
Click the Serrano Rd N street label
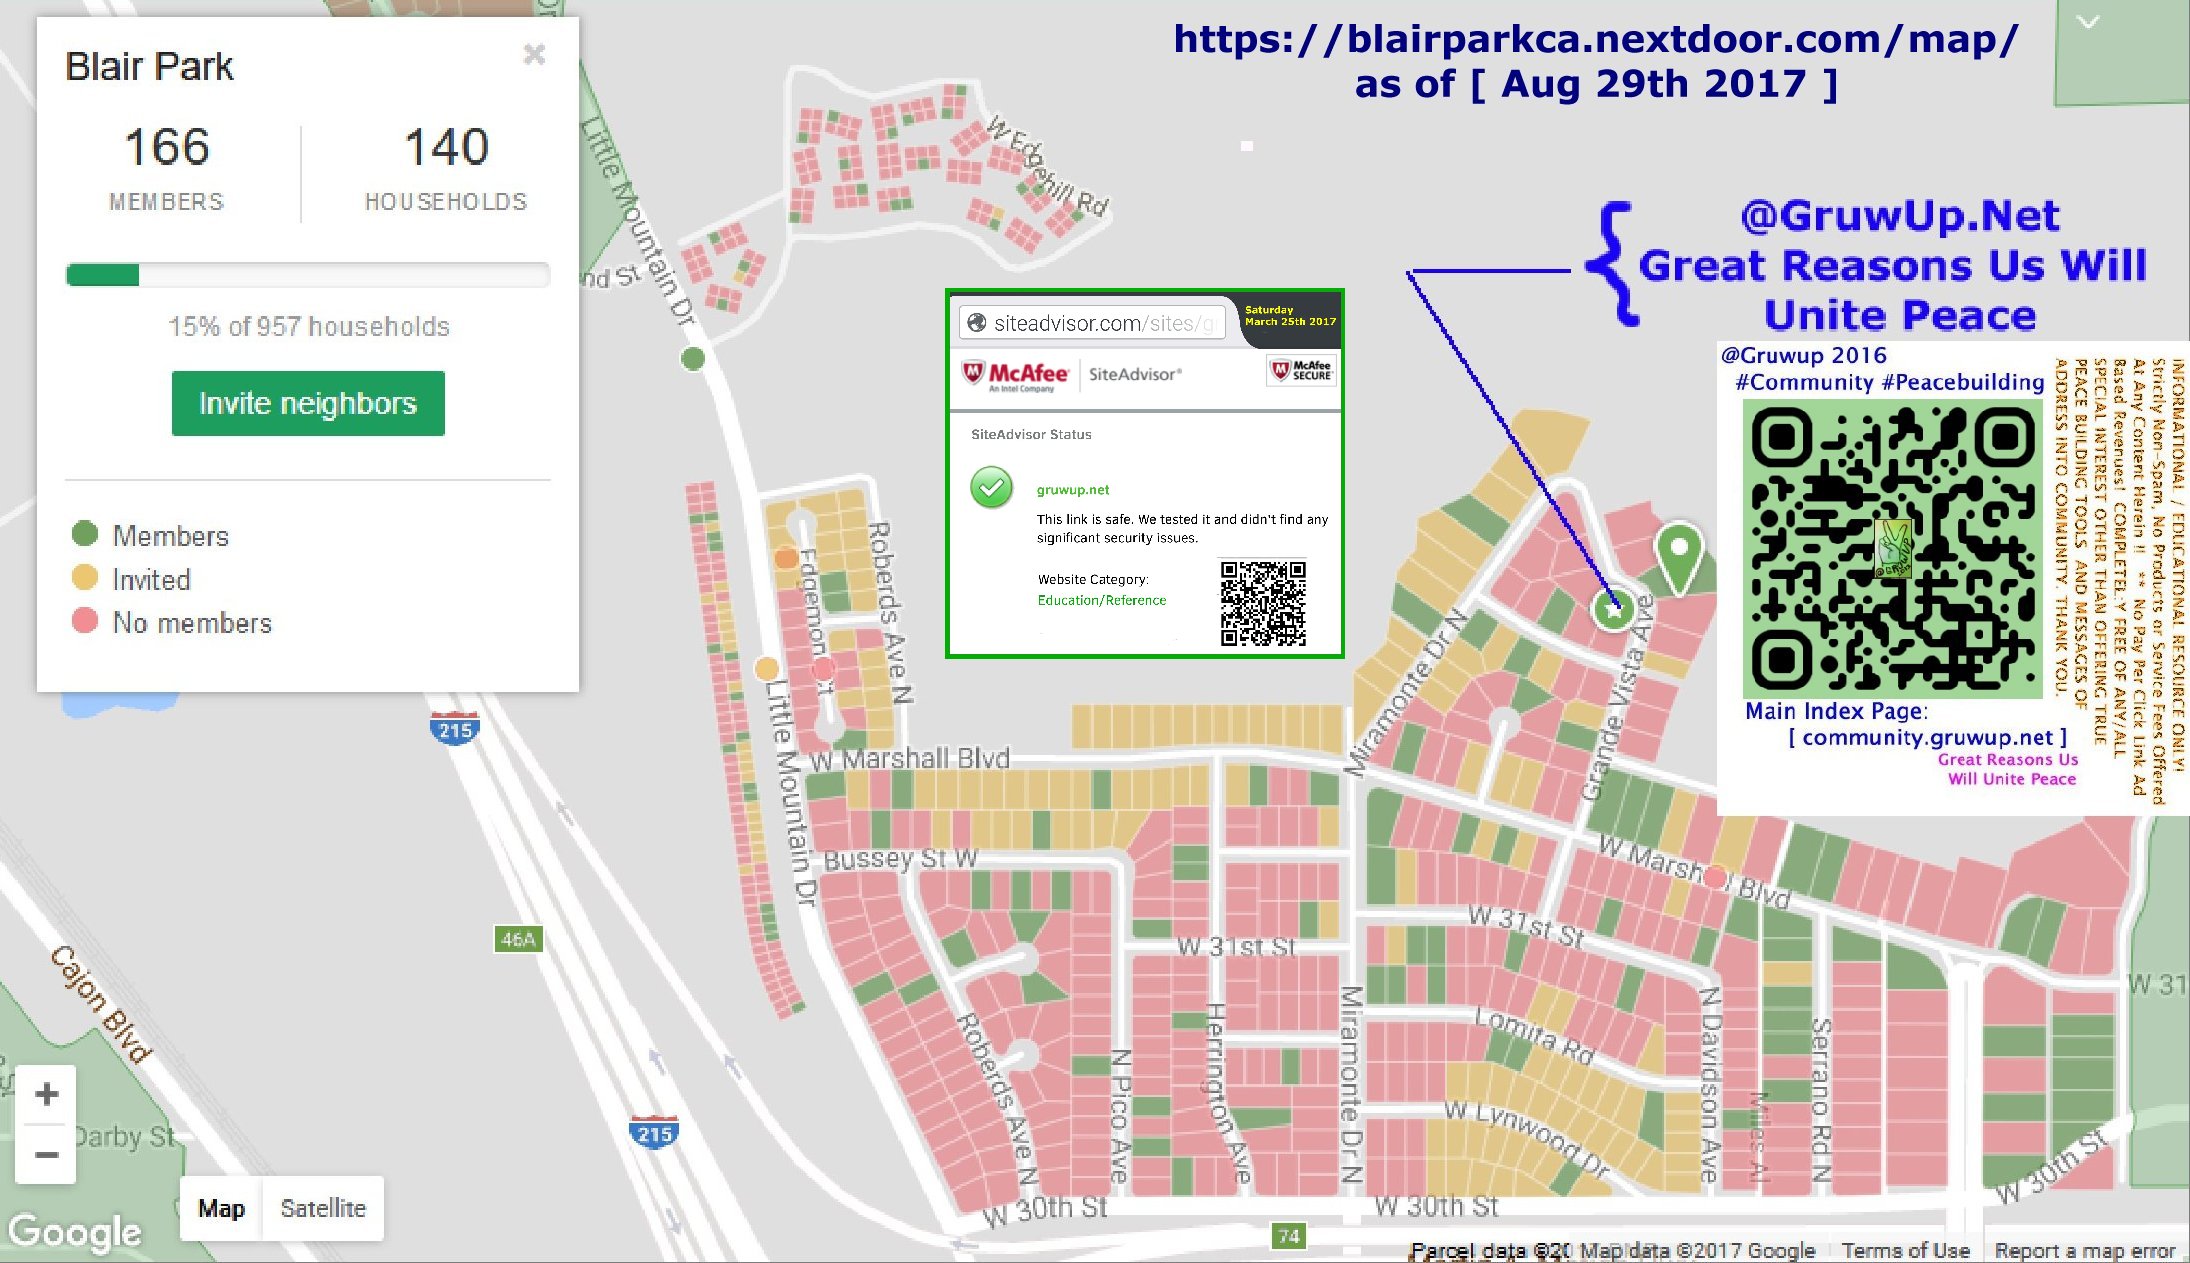click(x=1821, y=1100)
